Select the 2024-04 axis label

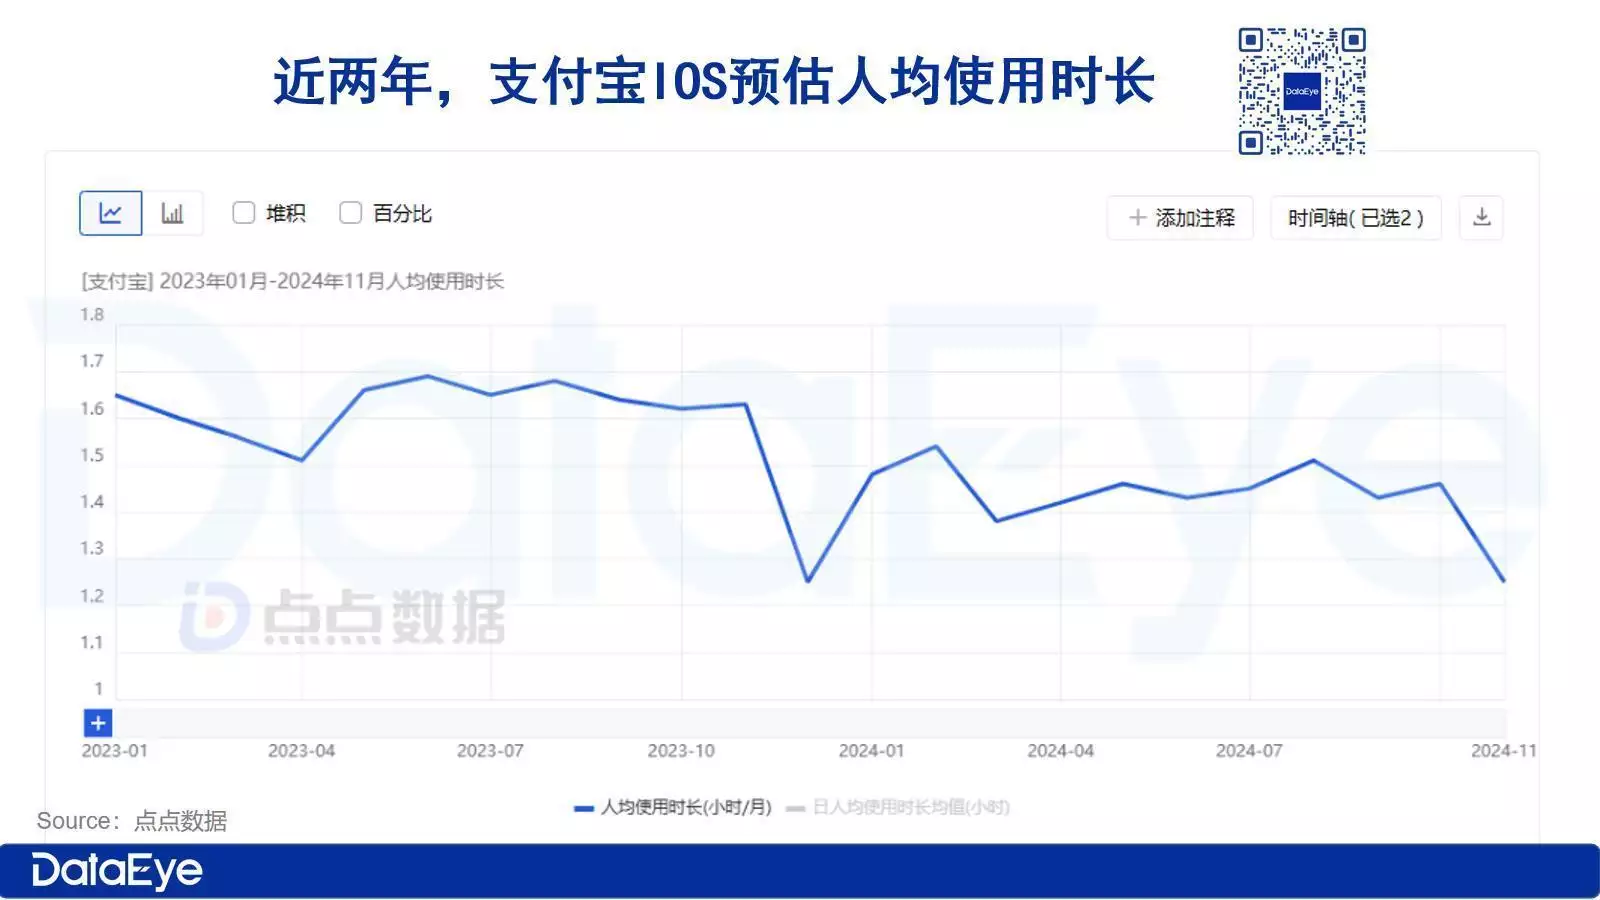coord(1060,750)
